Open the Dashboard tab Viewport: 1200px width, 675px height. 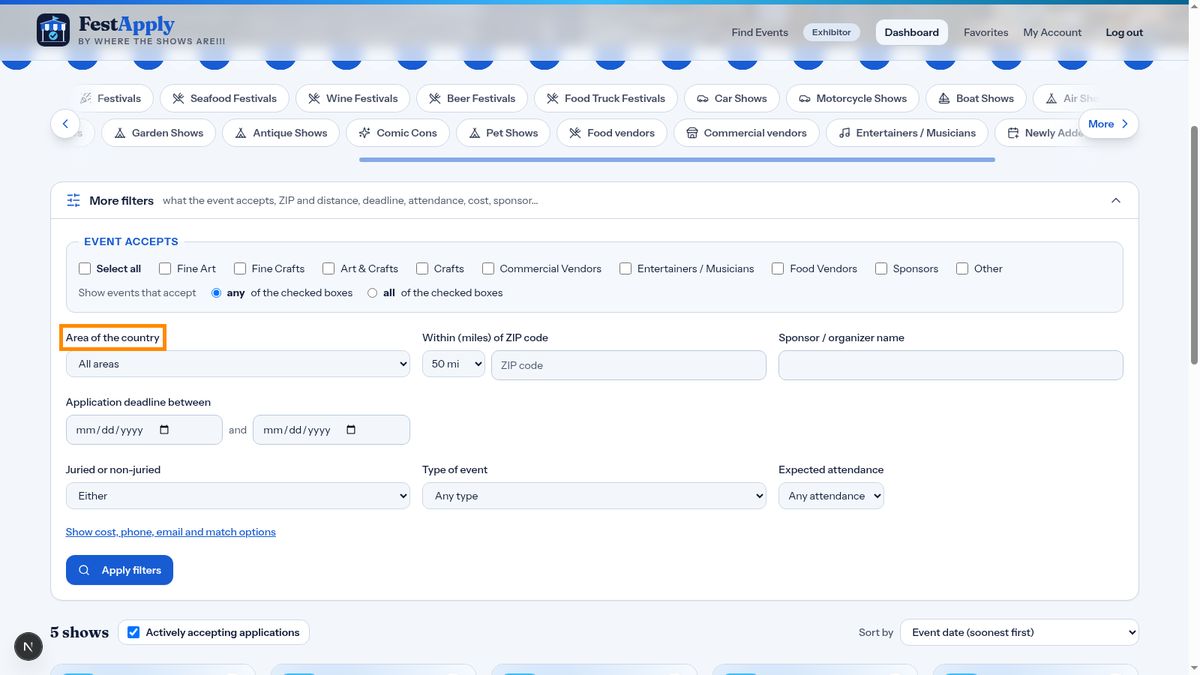[912, 33]
